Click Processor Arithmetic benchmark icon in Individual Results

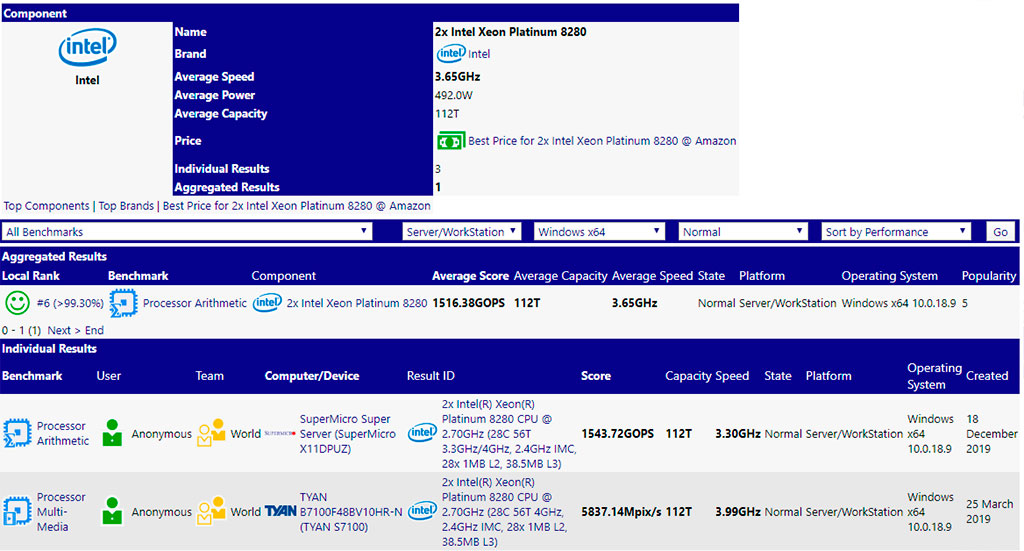coord(16,433)
